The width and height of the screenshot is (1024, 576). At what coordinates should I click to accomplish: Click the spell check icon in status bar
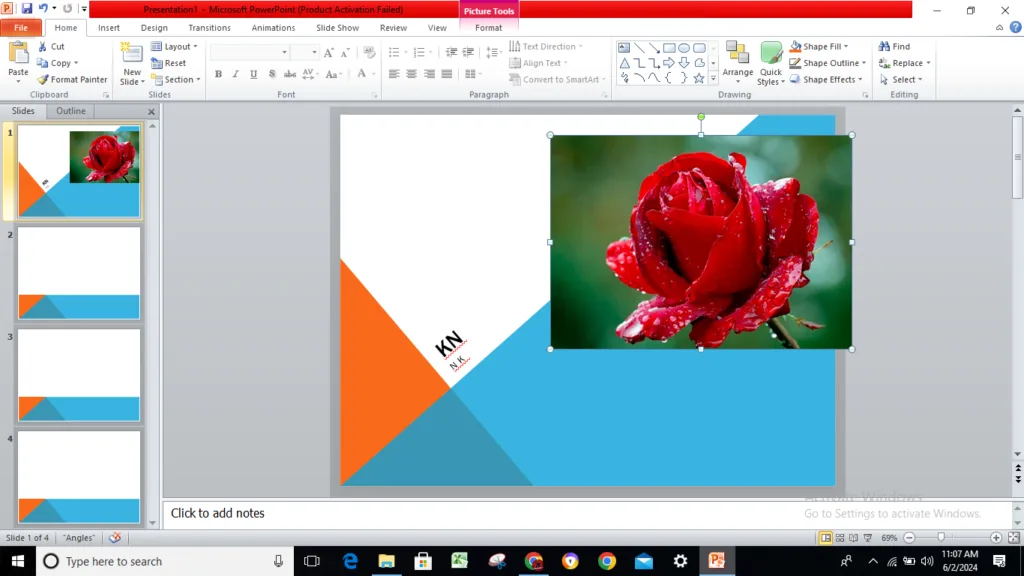pyautogui.click(x=115, y=538)
